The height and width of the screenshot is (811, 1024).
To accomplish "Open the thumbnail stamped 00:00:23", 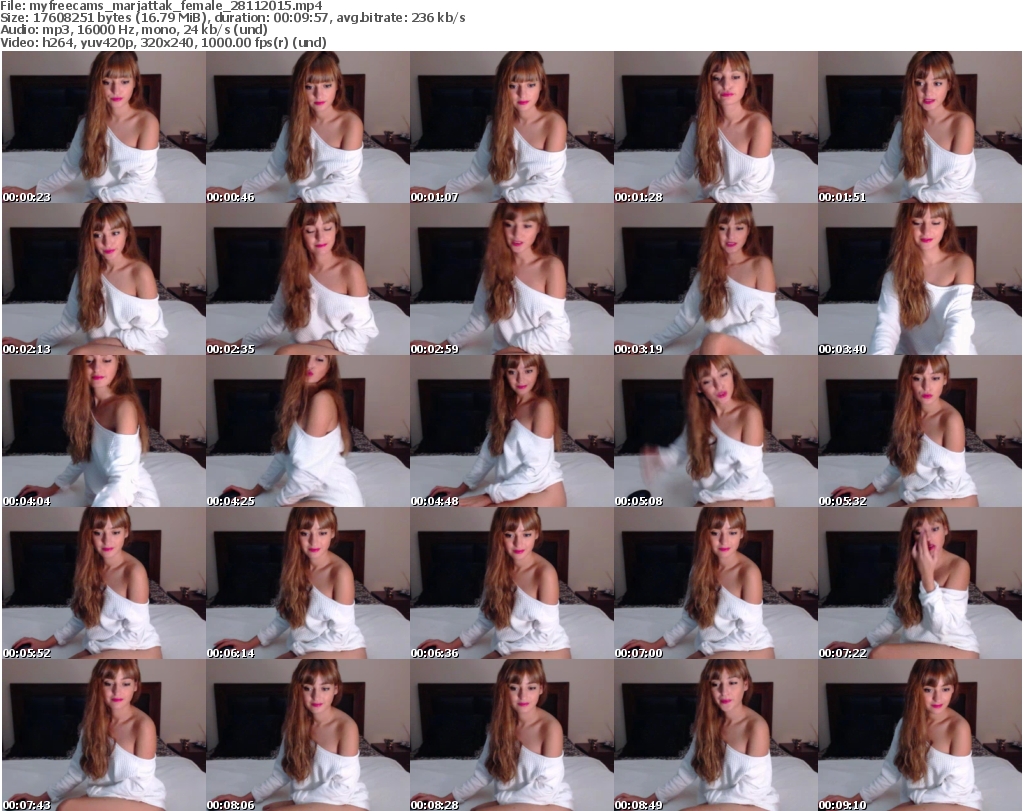I will point(104,127).
